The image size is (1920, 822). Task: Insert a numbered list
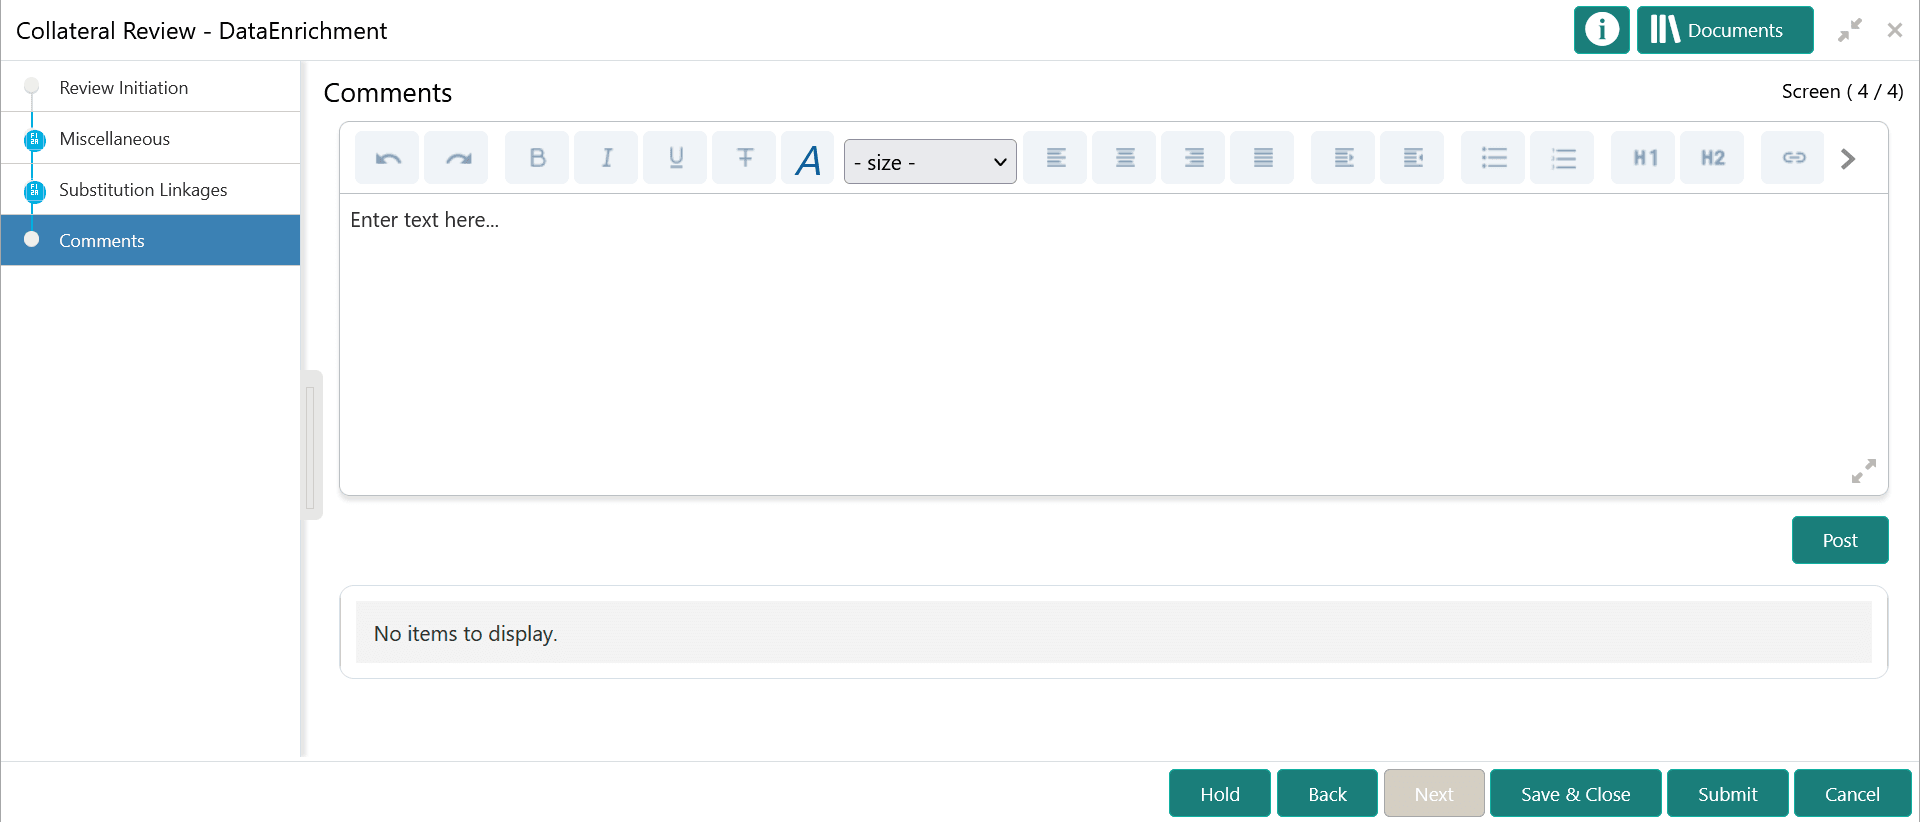1562,158
